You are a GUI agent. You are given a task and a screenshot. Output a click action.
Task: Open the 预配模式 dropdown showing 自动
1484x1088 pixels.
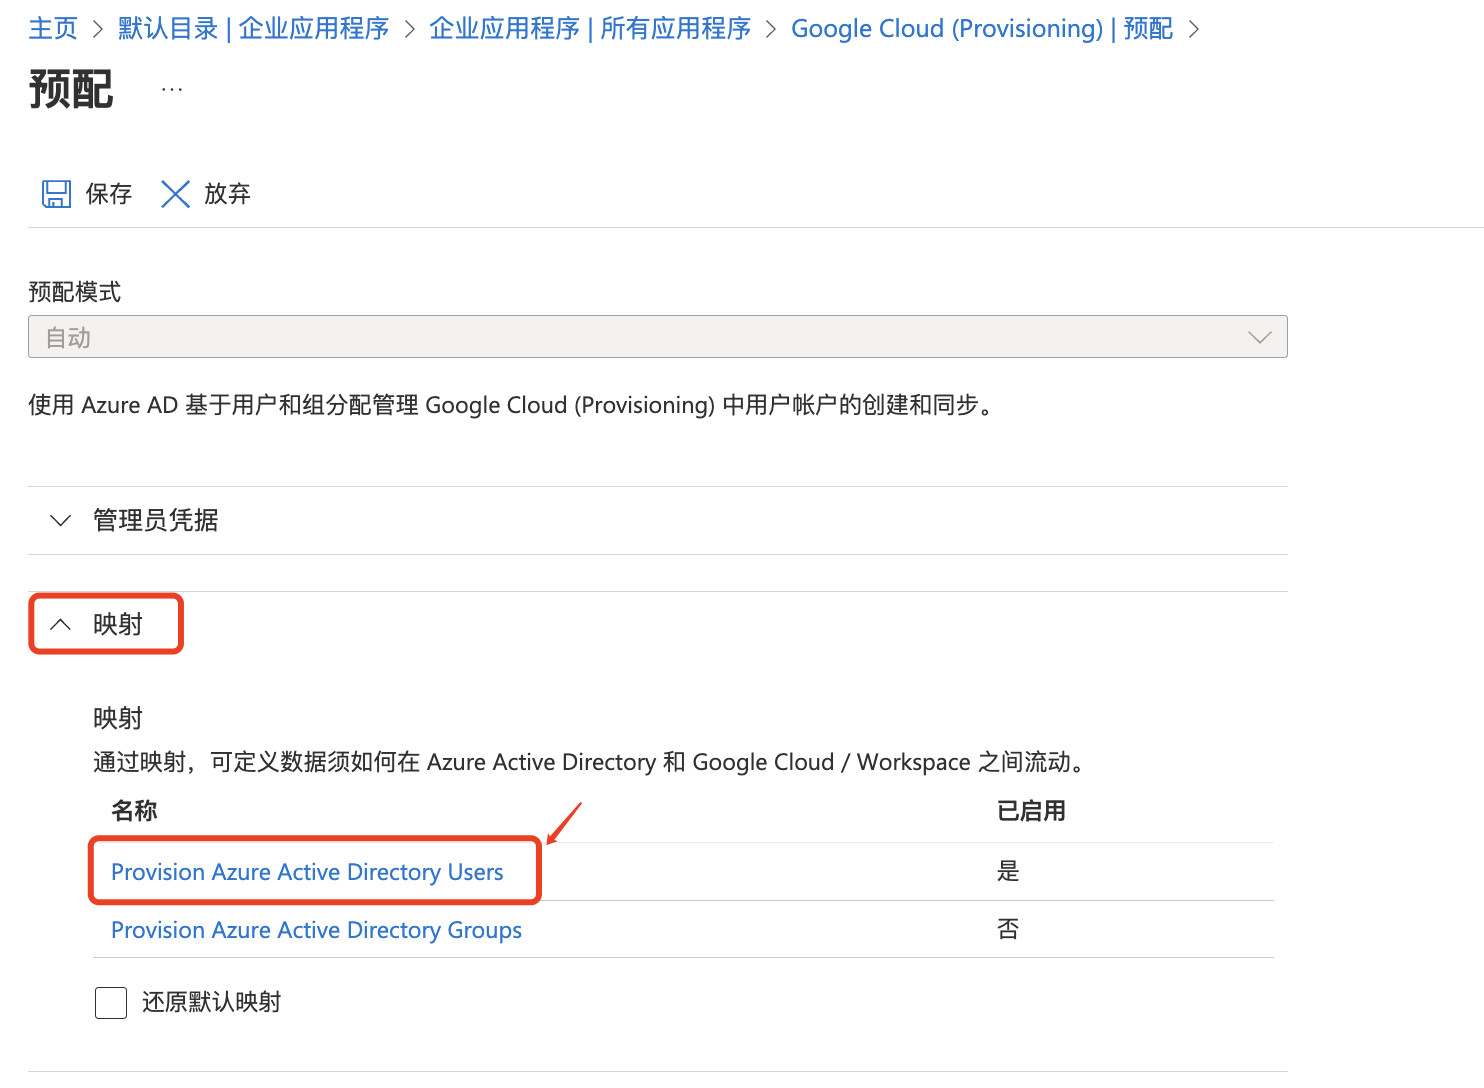(658, 337)
